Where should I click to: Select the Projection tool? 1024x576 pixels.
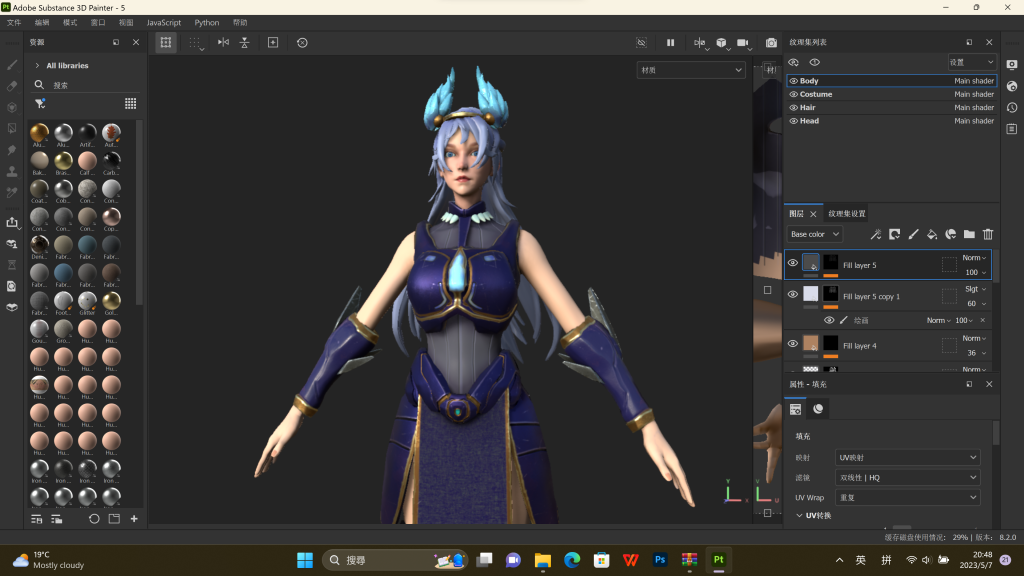coord(12,107)
